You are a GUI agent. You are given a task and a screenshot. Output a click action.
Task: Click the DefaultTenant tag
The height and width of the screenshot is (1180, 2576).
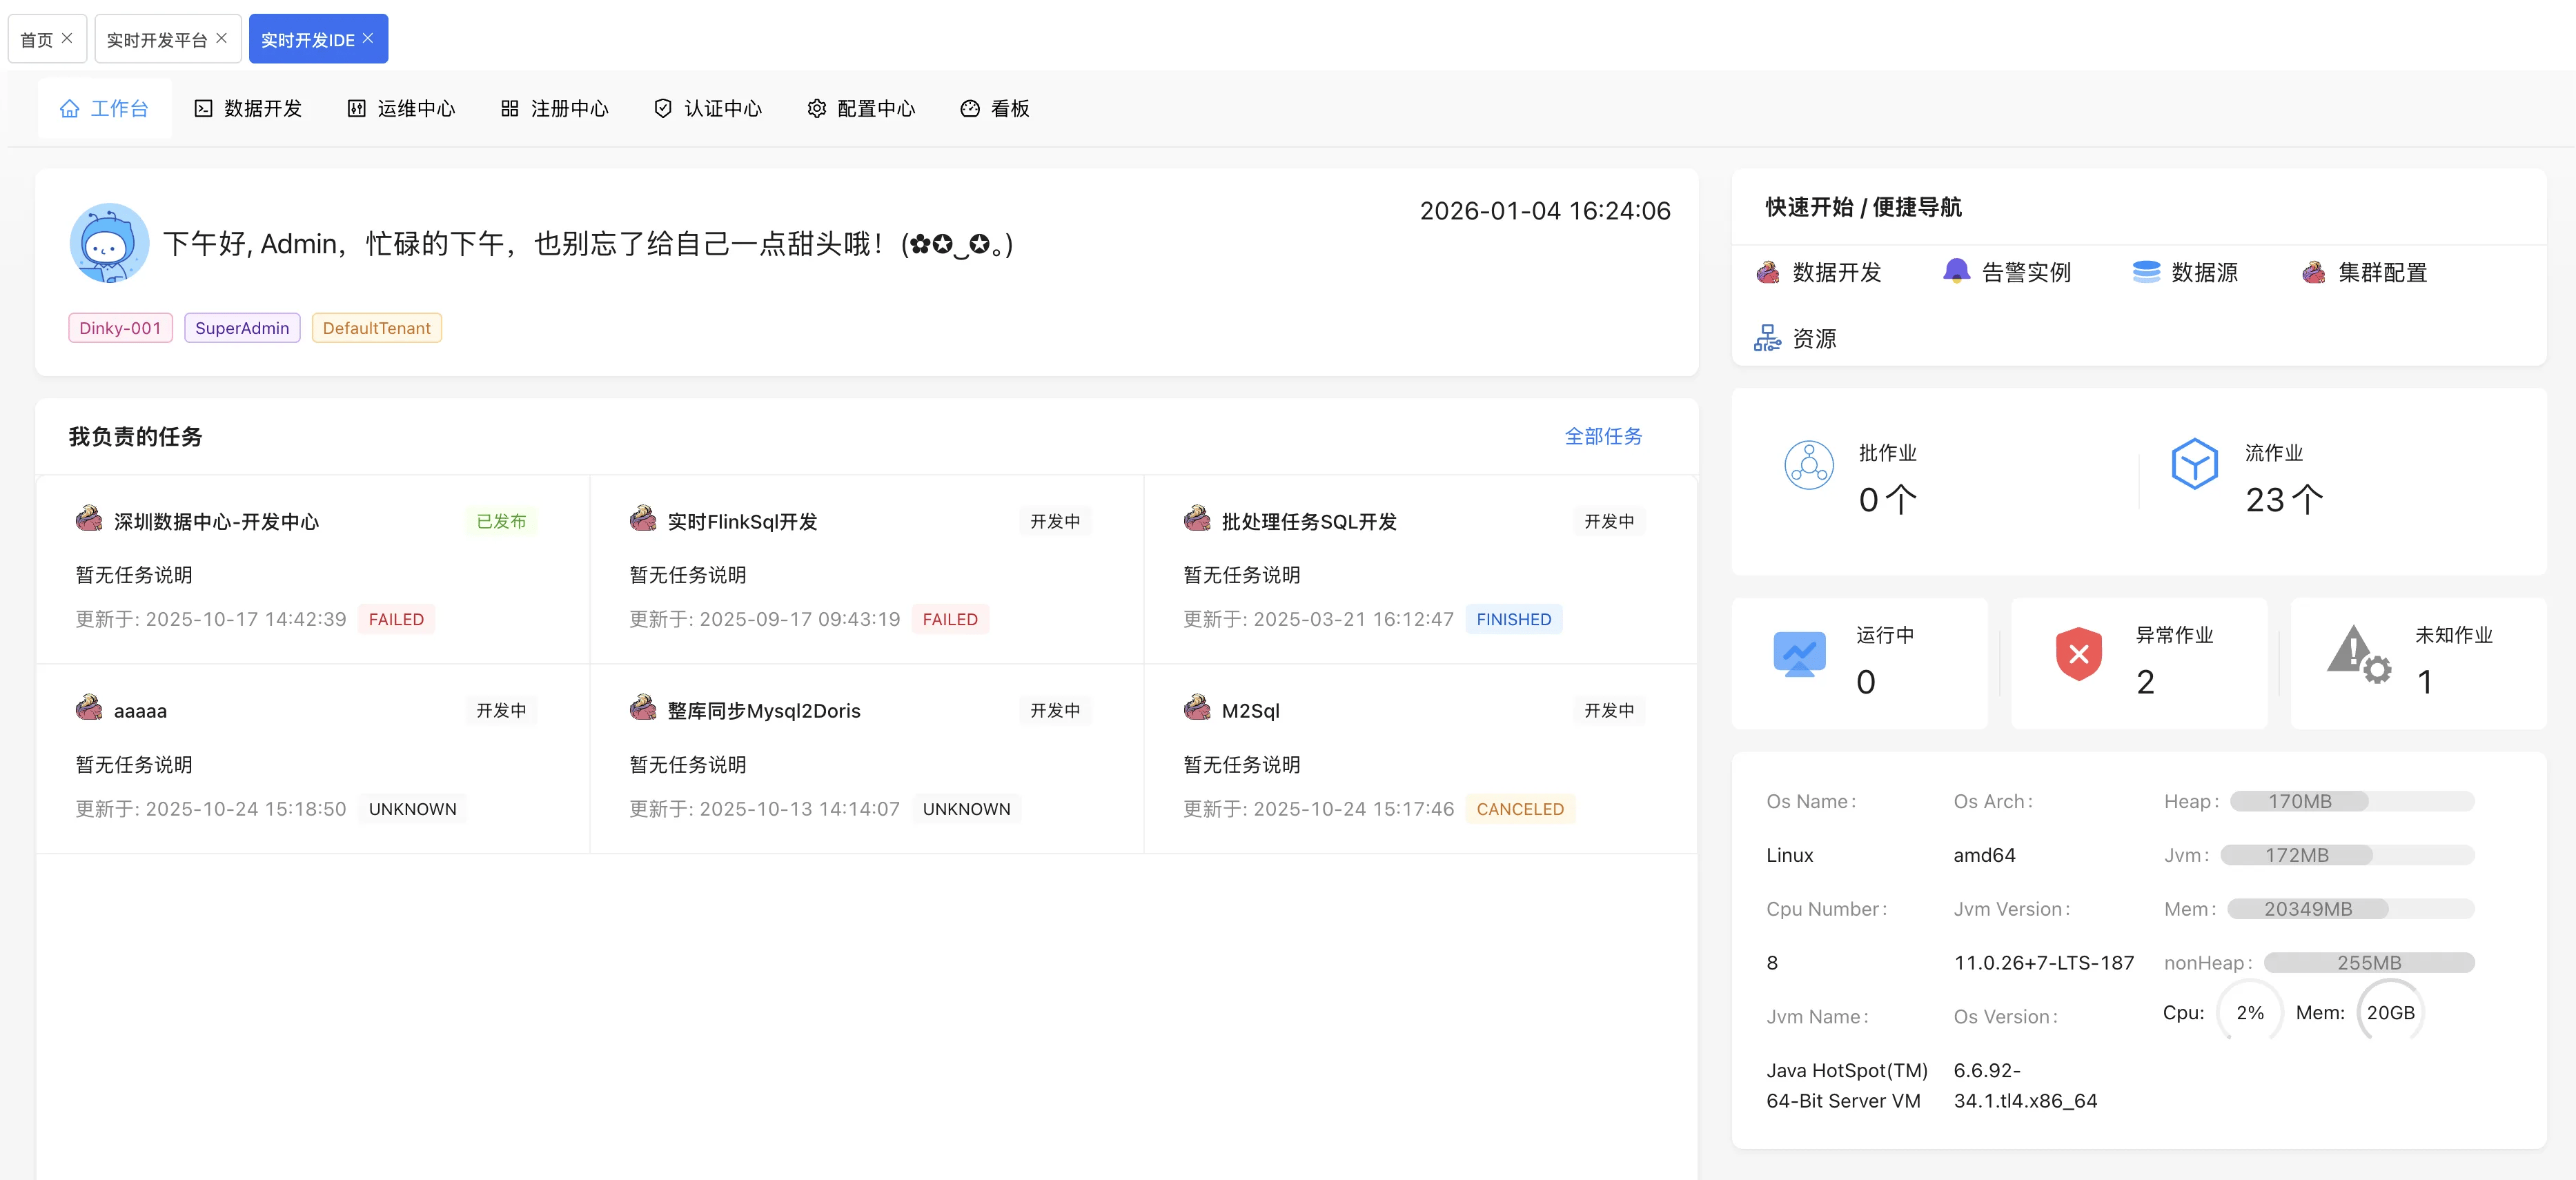(376, 328)
